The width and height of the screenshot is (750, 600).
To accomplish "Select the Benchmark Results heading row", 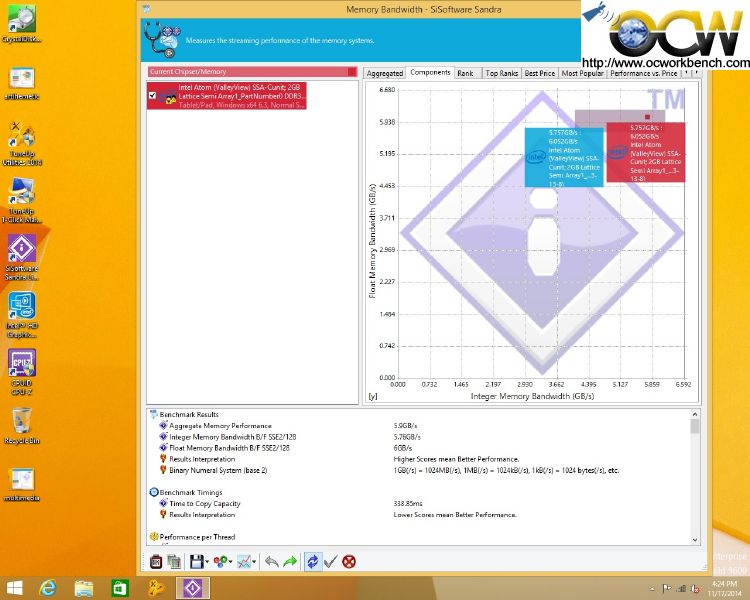I will tap(189, 414).
